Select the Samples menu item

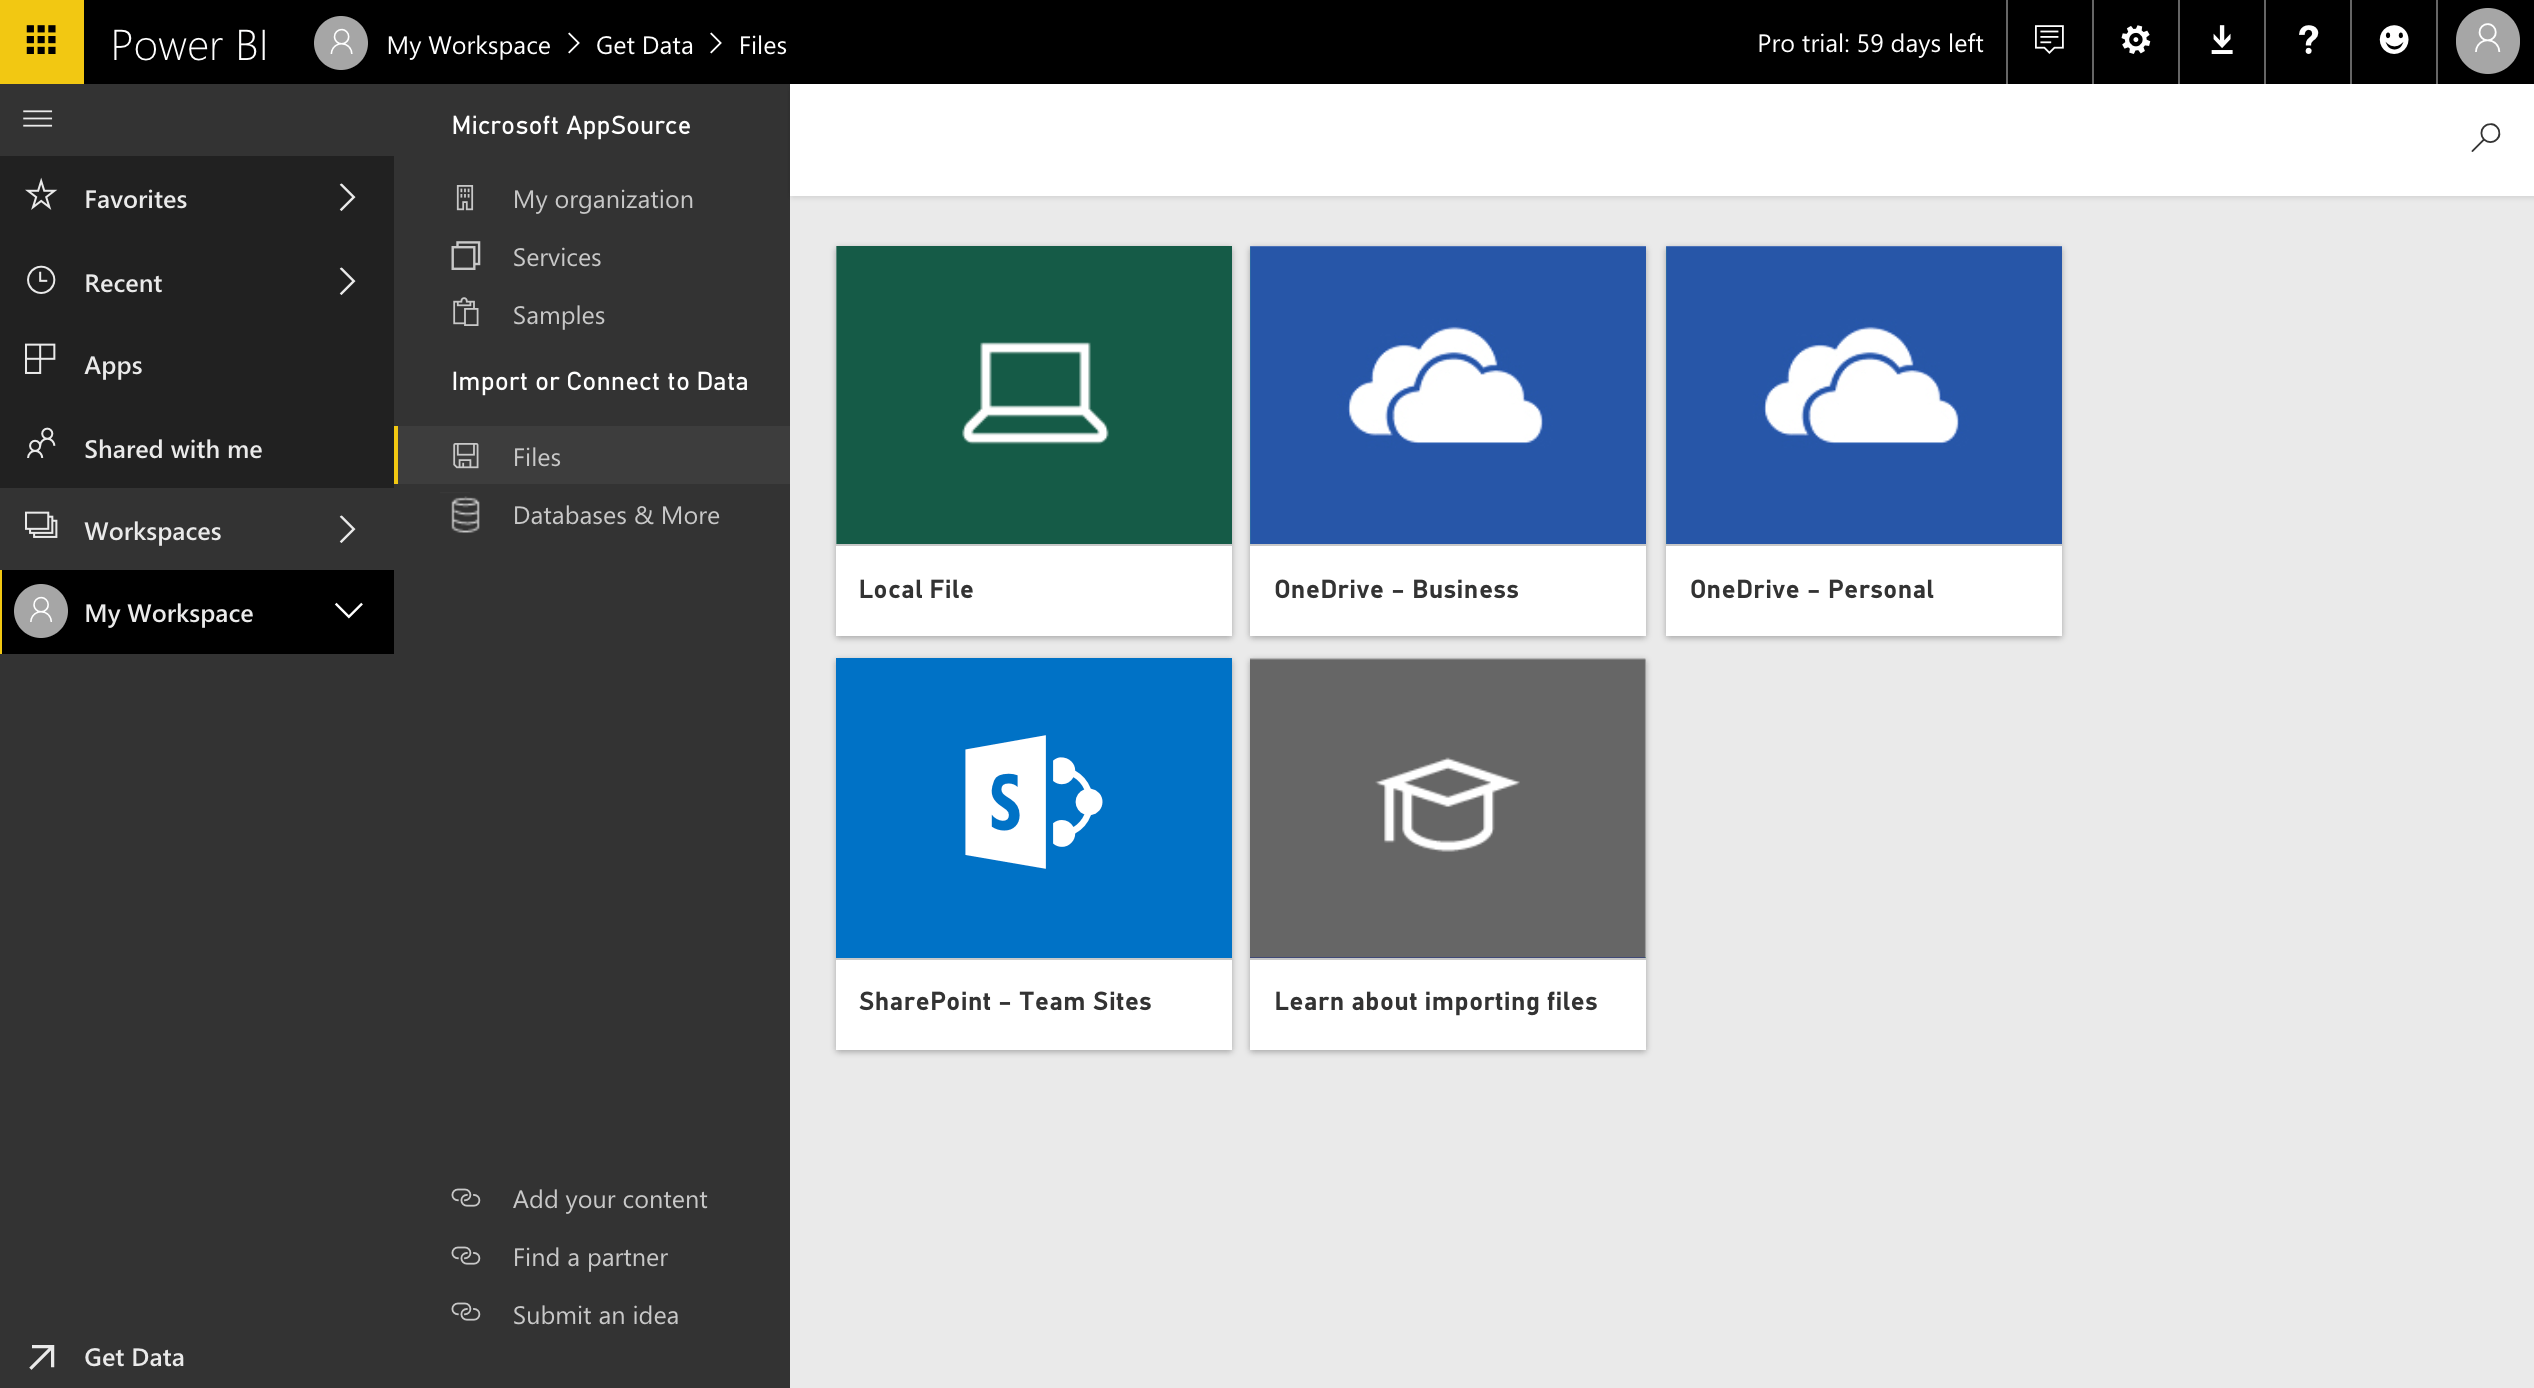click(558, 315)
